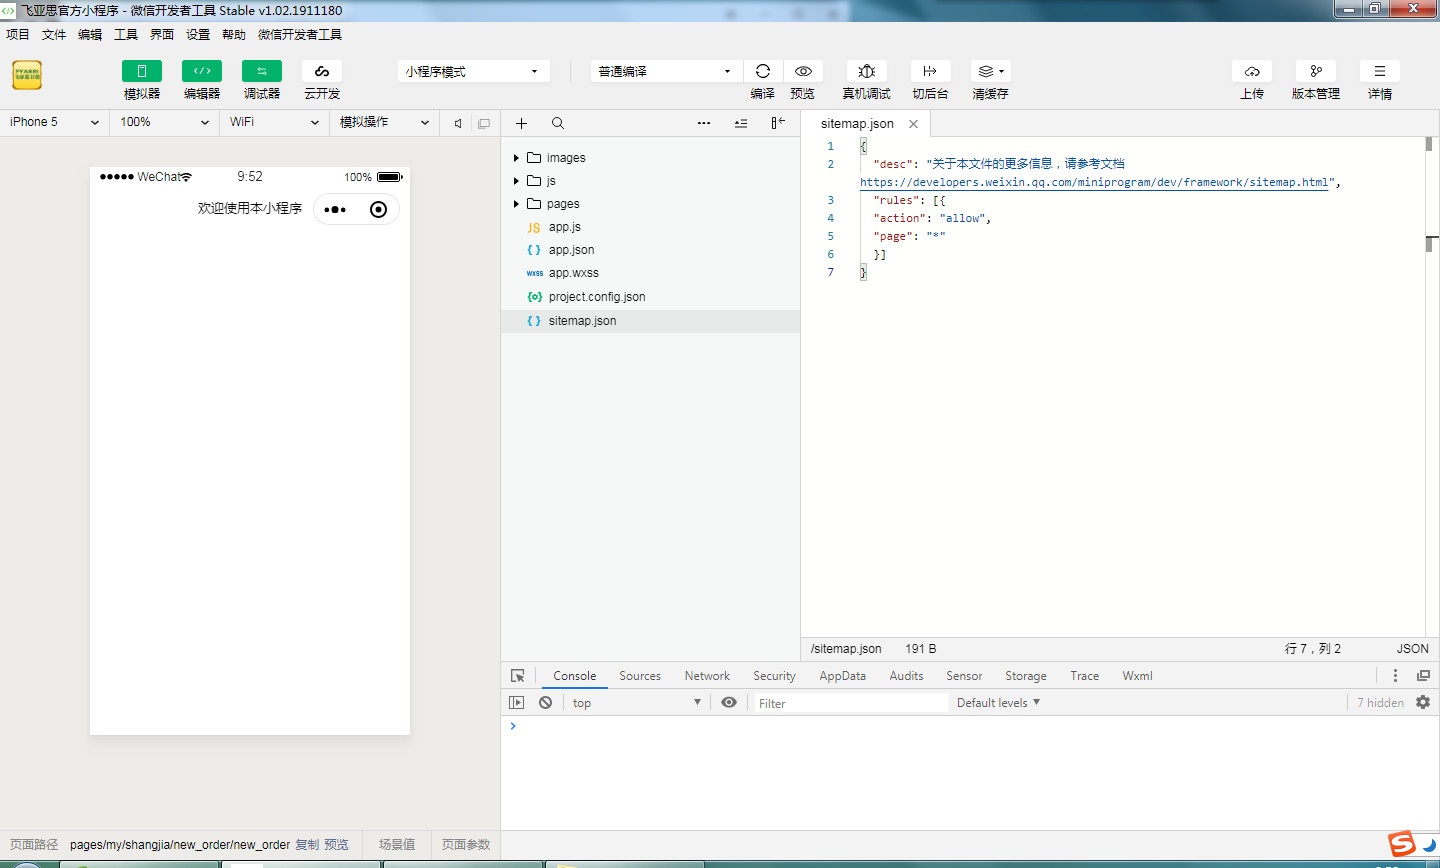Switch to the AppData tab
Image resolution: width=1440 pixels, height=868 pixels.
tap(843, 676)
